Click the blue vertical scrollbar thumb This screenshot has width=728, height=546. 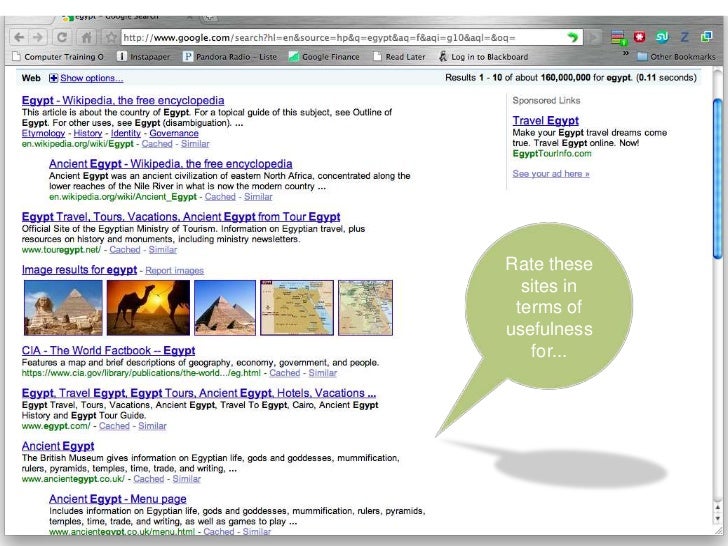[718, 179]
